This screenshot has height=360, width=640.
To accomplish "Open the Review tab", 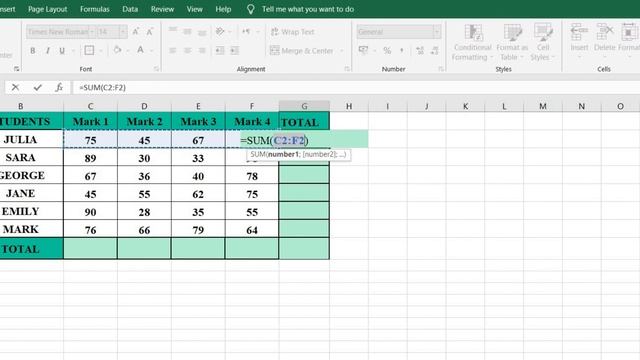I will 162,9.
